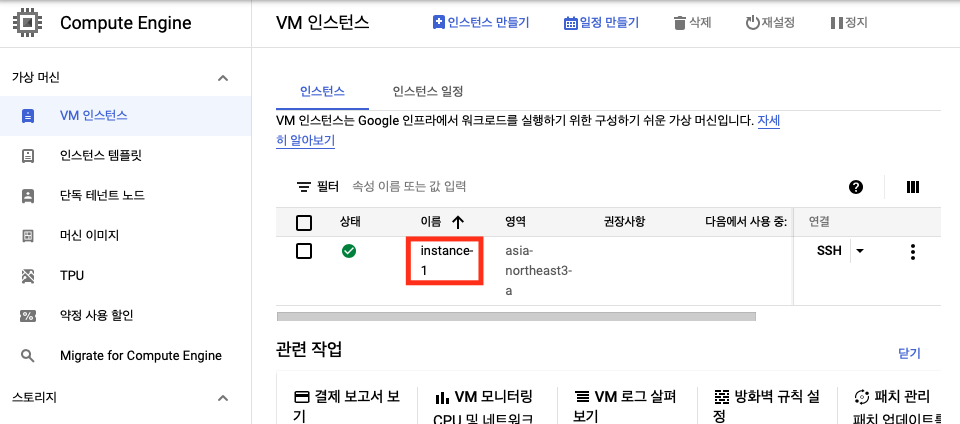Open 머신 이미지 in the sidebar

[x=126, y=236]
